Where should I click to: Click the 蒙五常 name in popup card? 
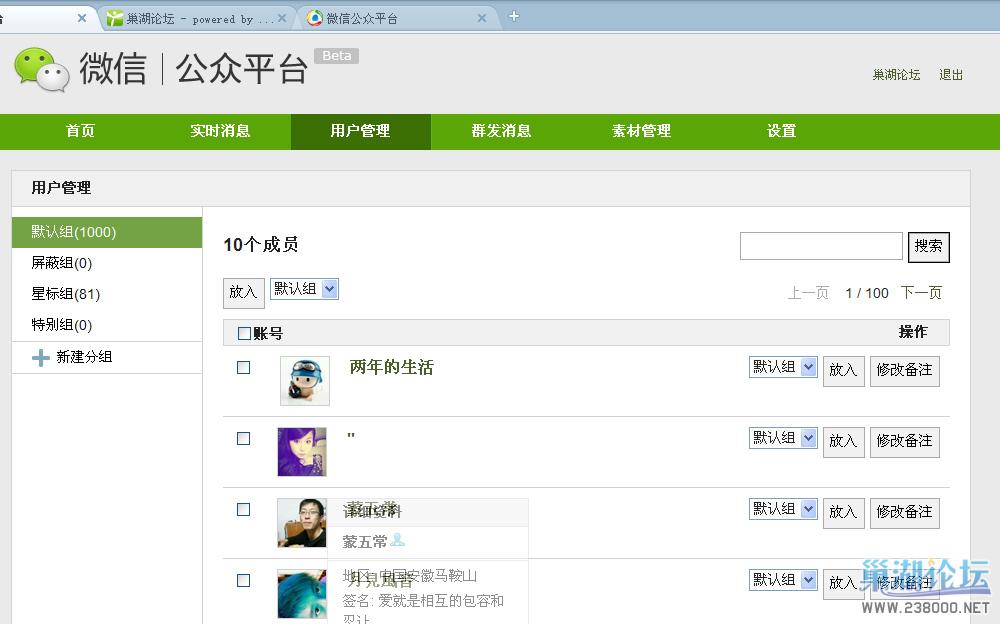tap(365, 542)
